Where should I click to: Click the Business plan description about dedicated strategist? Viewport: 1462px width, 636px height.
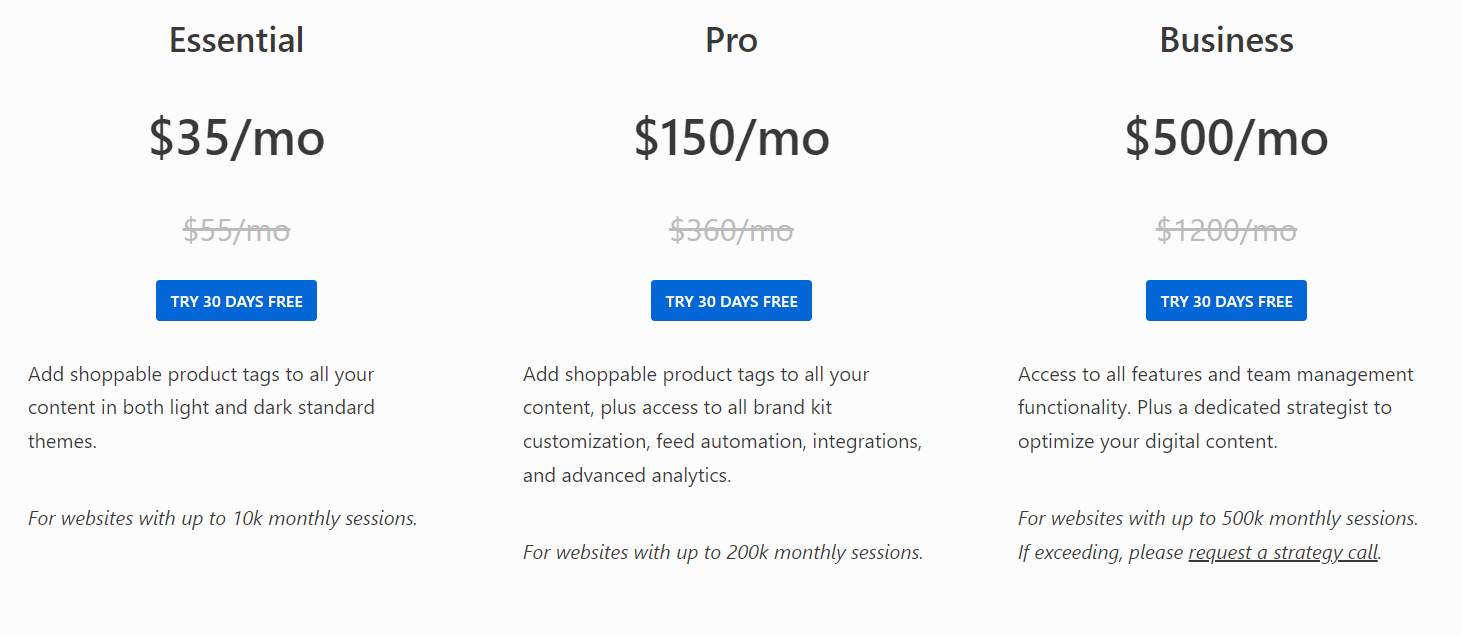[x=1215, y=407]
